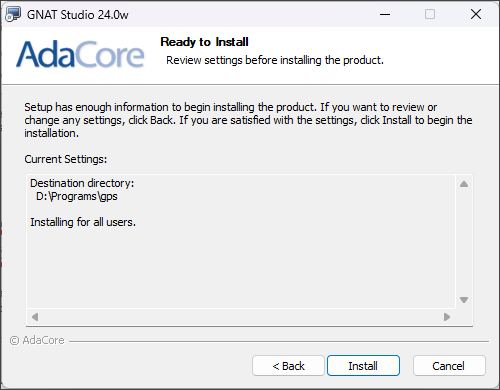
Task: Click the horizontal scrollbar track in settings box
Action: tap(241, 317)
